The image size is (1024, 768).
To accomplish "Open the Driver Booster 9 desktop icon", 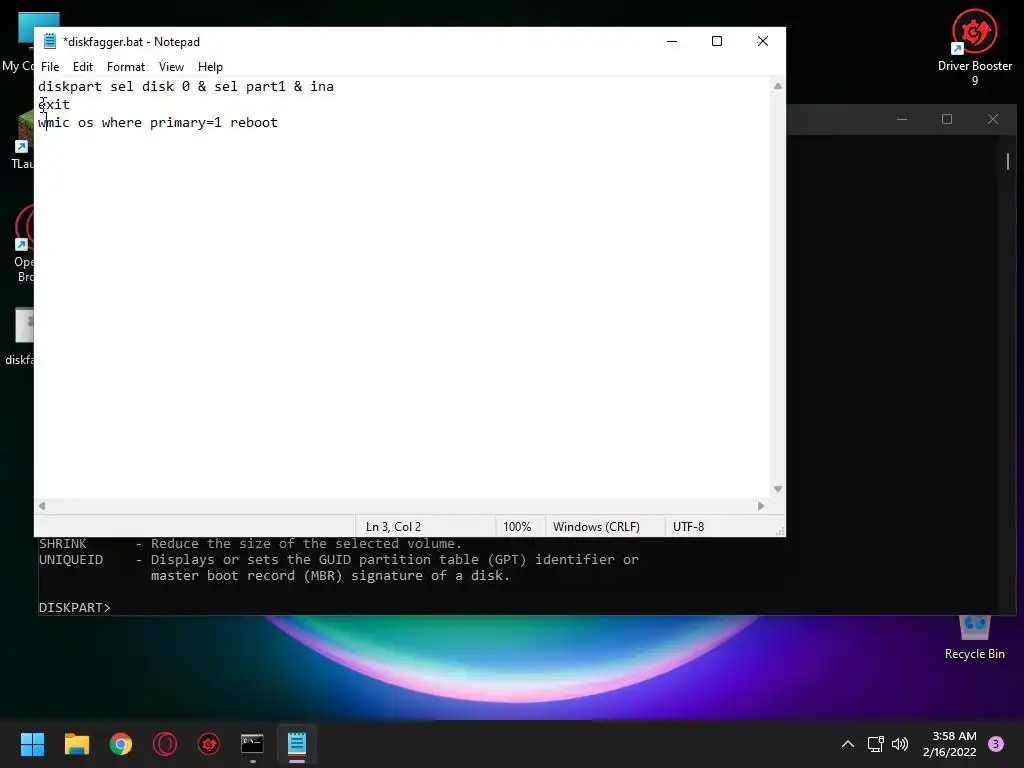I will pos(974,47).
